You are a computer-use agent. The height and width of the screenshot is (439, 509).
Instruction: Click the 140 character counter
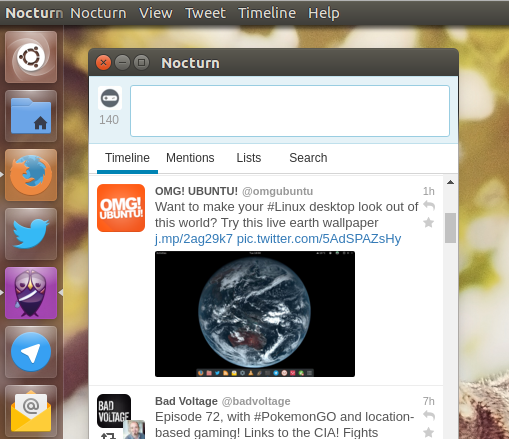(109, 120)
